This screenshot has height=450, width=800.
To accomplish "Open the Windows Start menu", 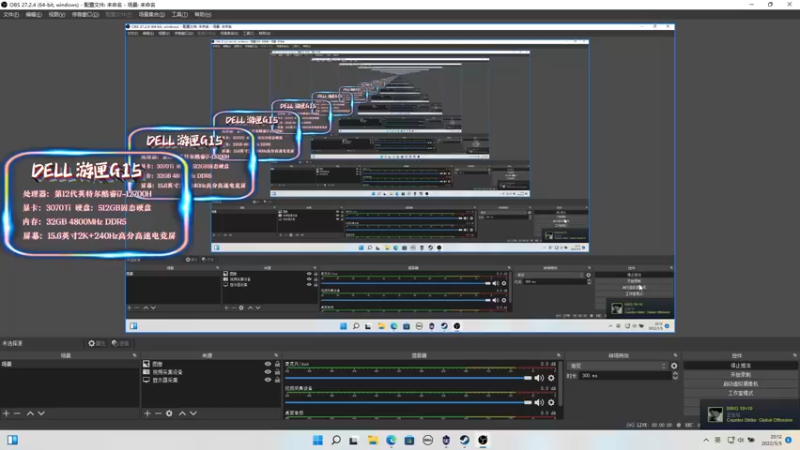I will click(x=317, y=440).
